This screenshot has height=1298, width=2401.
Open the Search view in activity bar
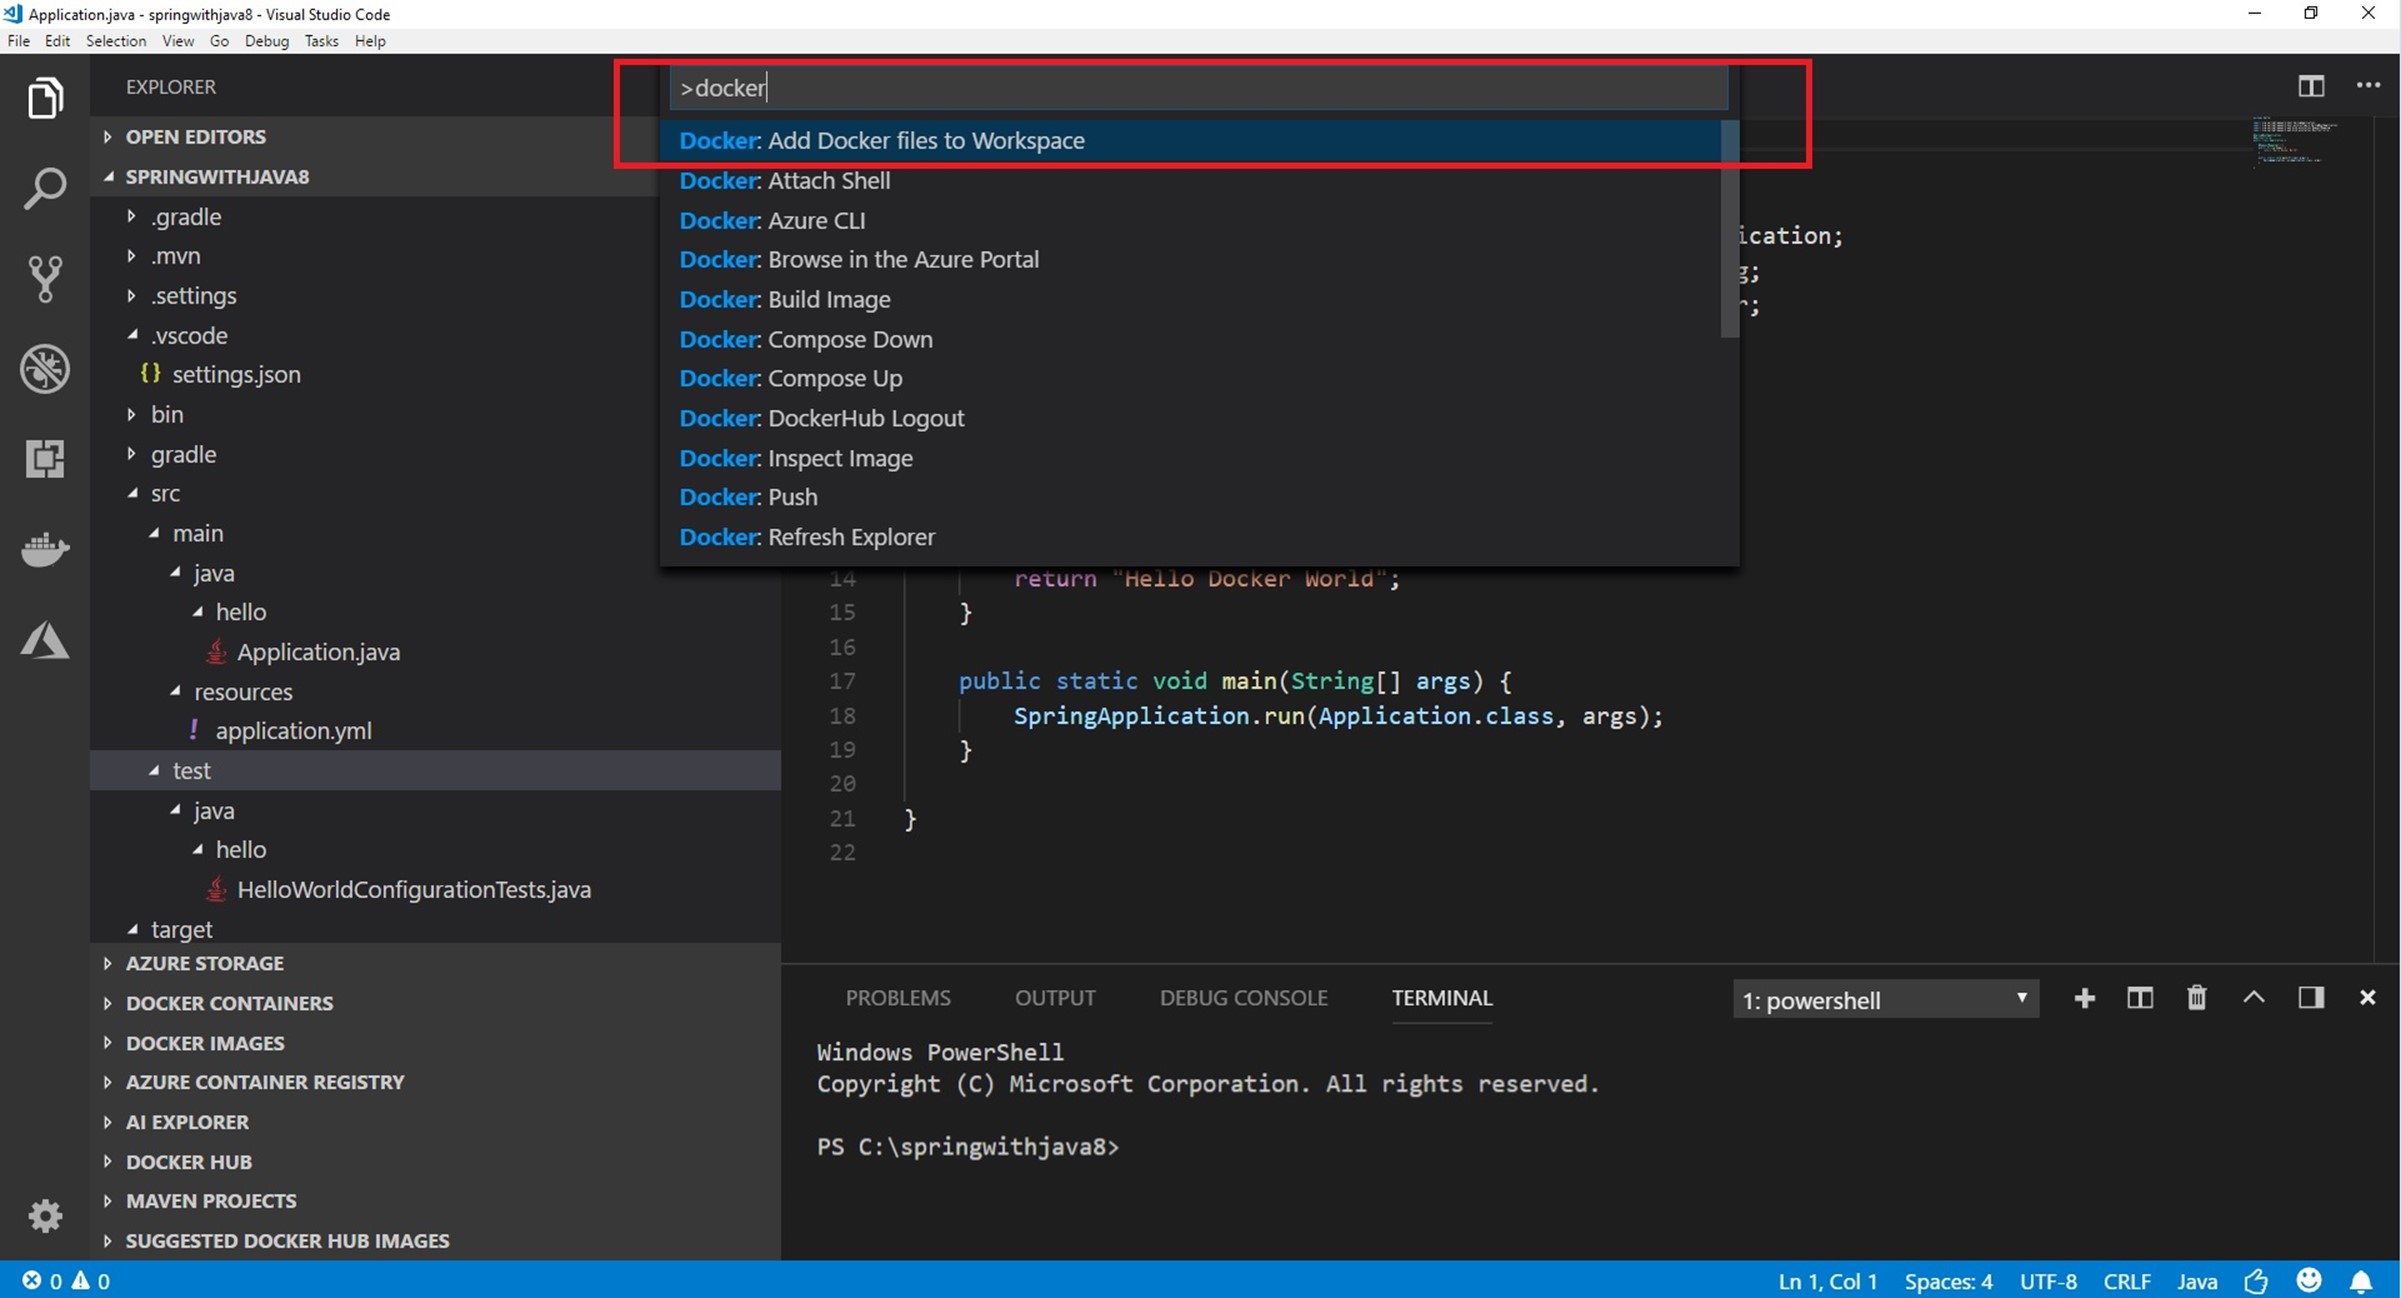click(45, 188)
